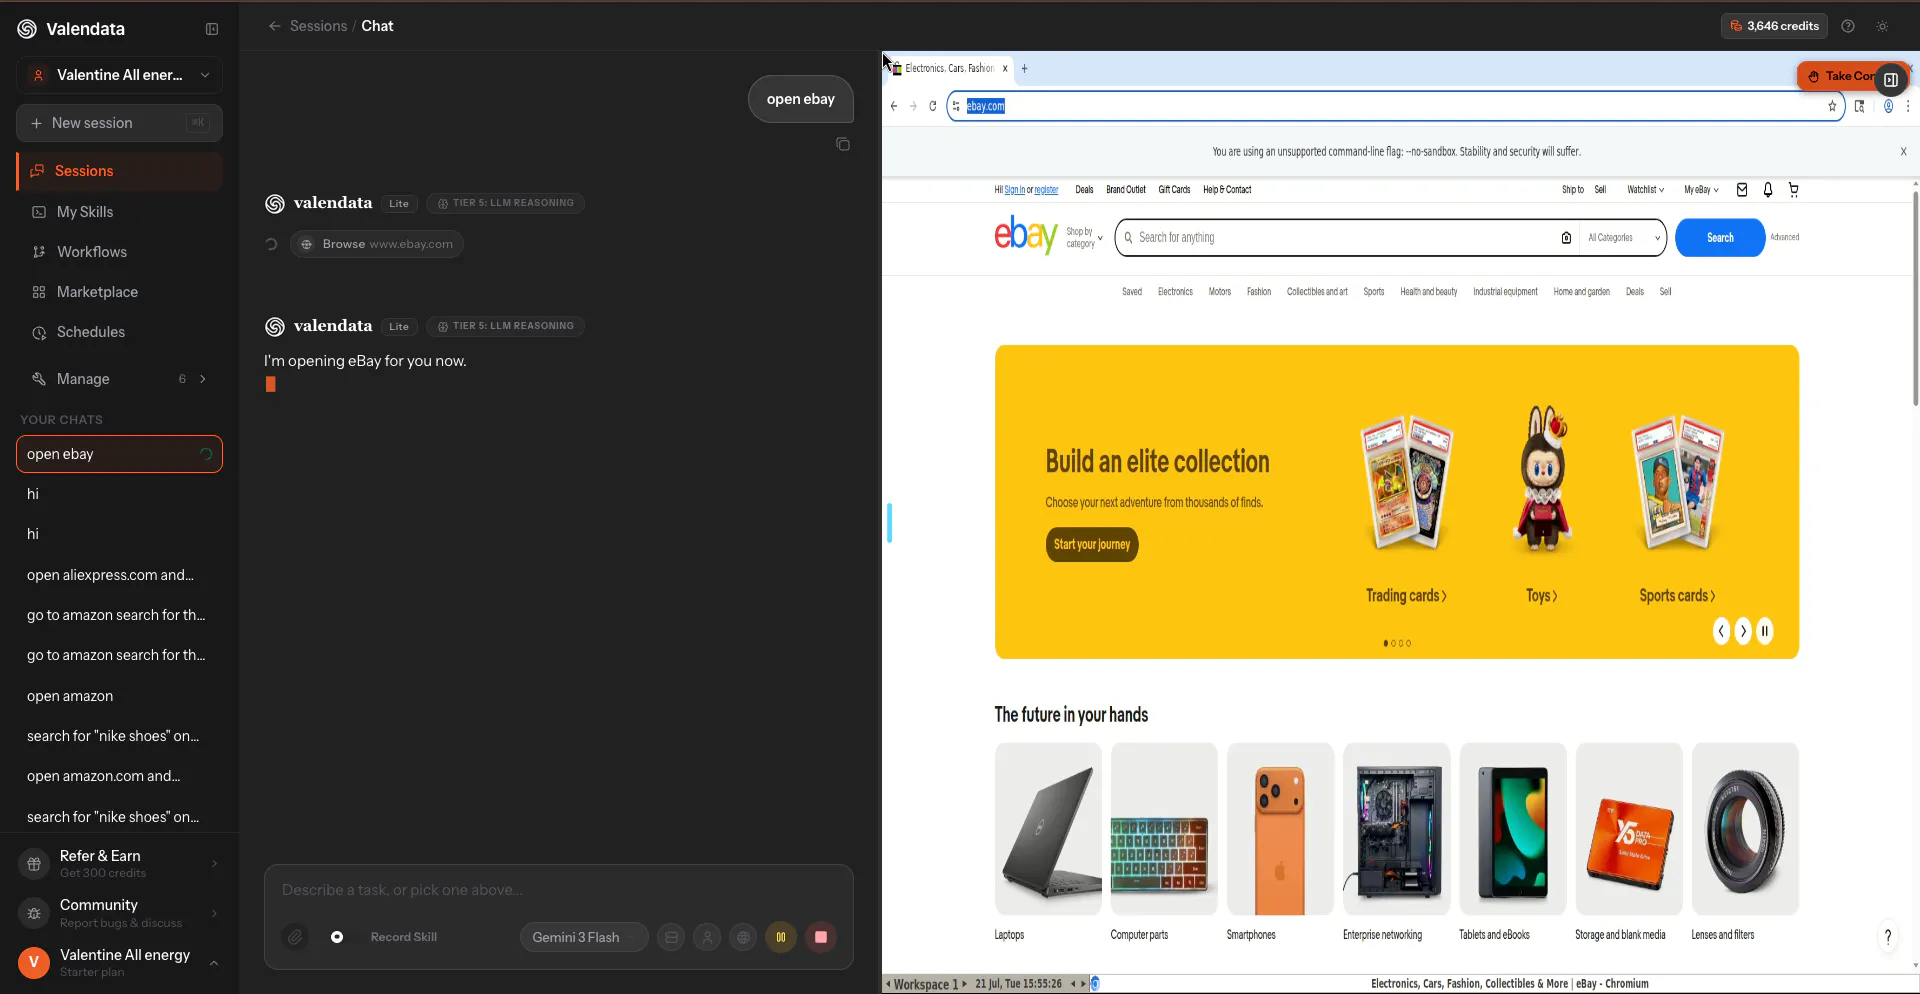Go back in the browser

coord(894,106)
